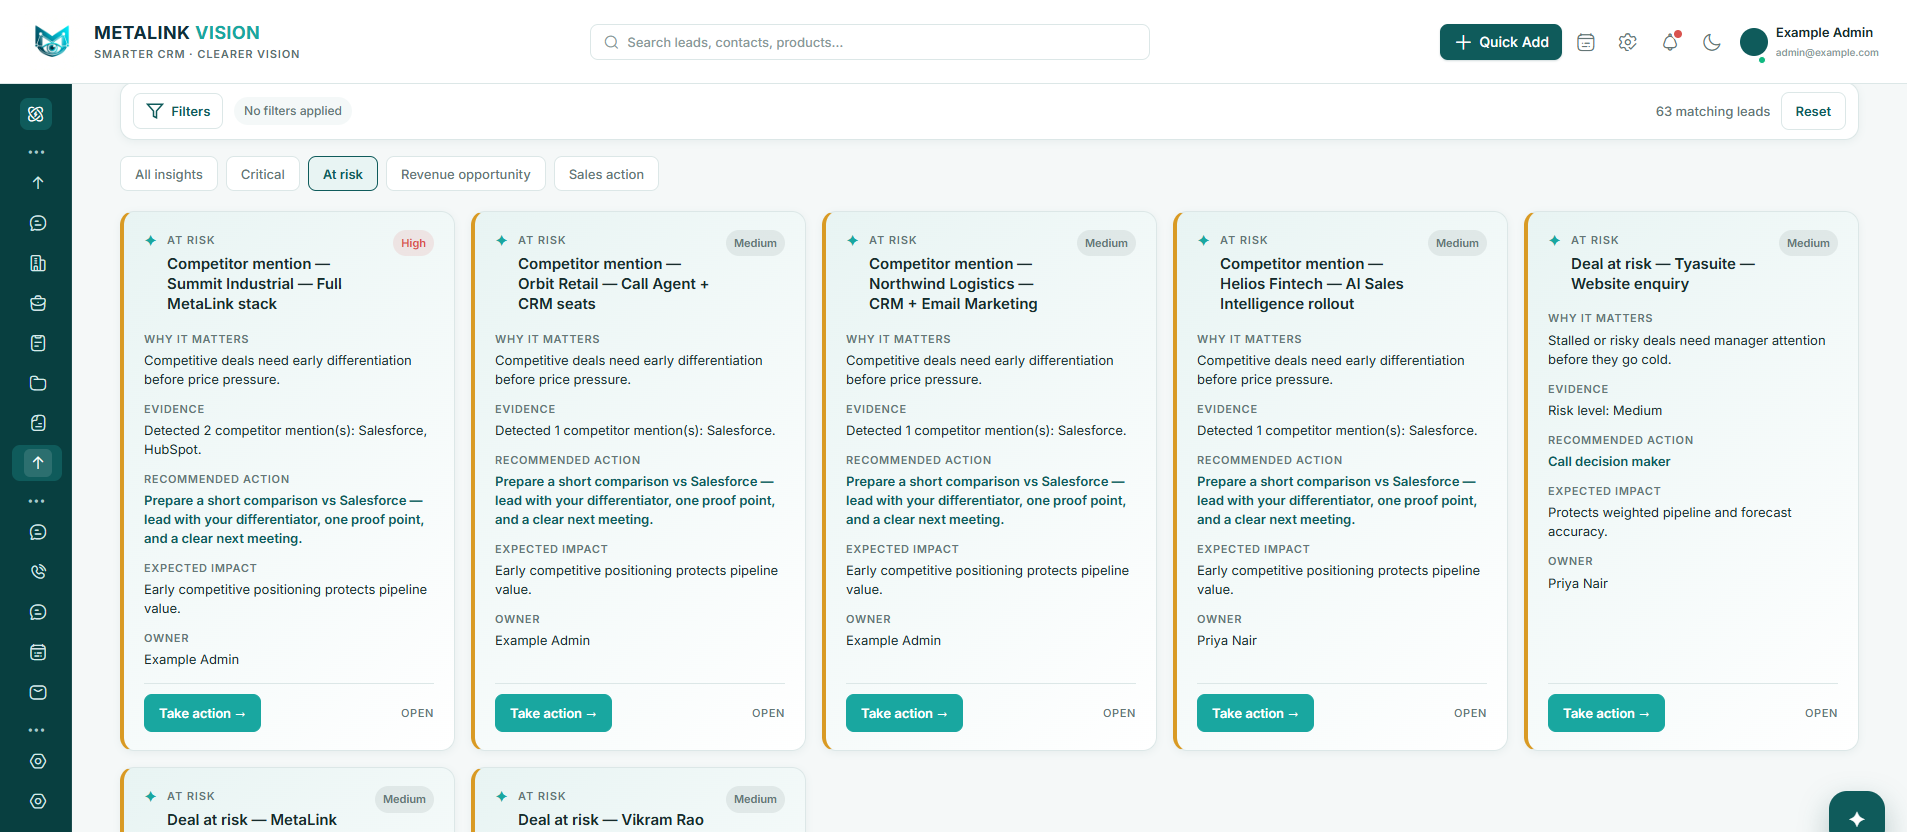Select the Revenue opportunity tab
Viewport: 1907px width, 832px height.
(x=466, y=174)
